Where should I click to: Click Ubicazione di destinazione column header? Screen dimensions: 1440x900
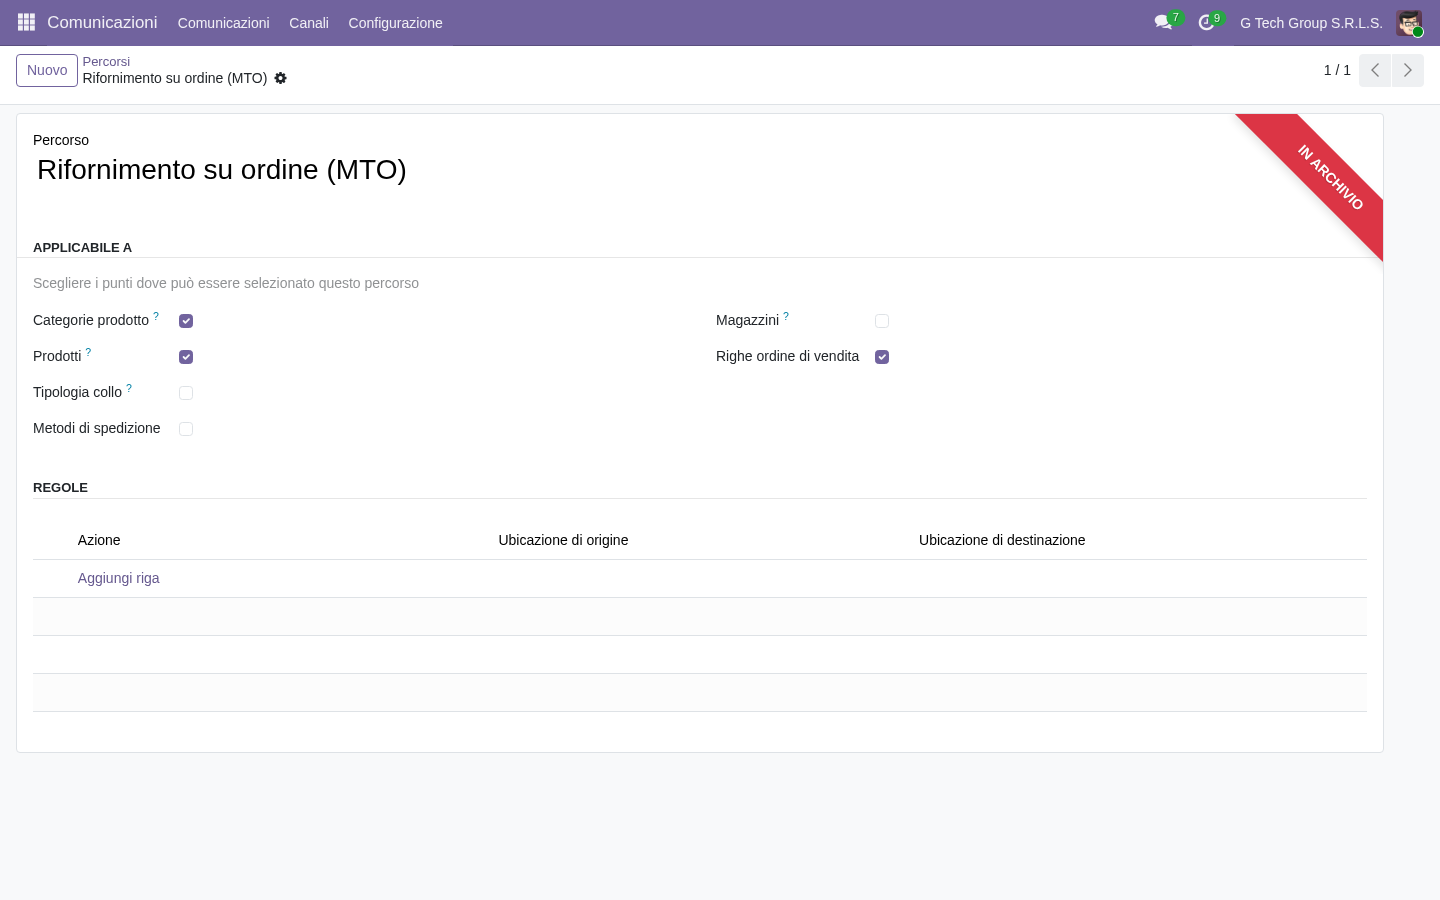[1002, 540]
